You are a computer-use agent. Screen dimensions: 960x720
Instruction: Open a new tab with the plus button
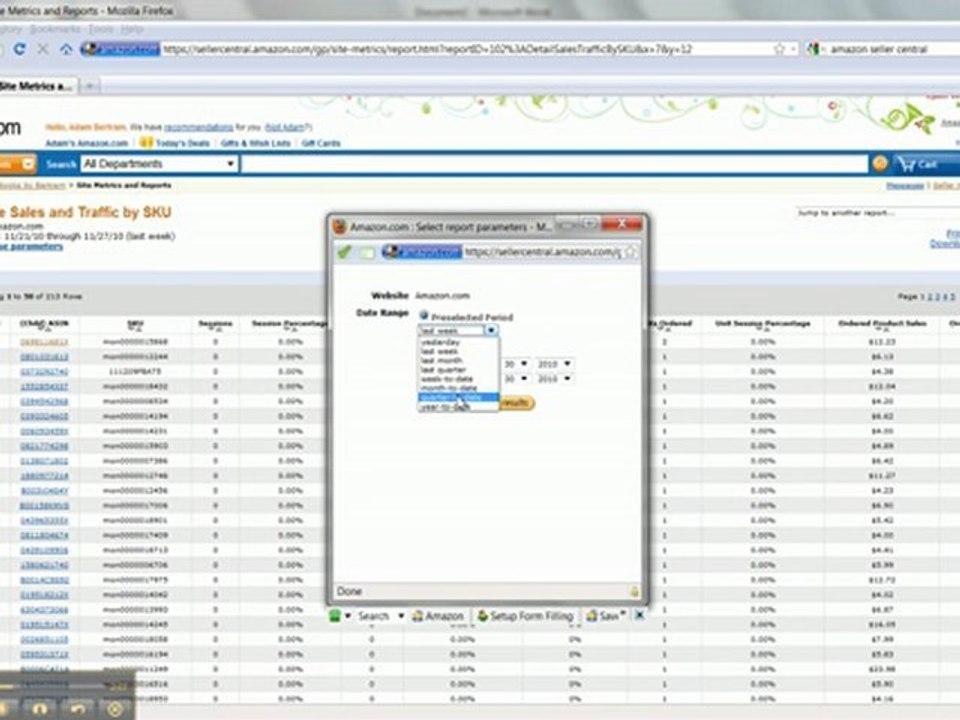point(90,86)
